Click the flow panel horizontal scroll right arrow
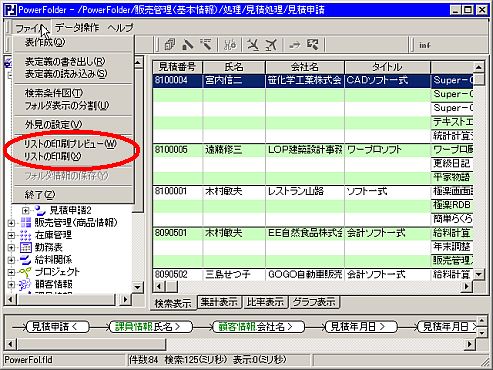 tap(470, 344)
